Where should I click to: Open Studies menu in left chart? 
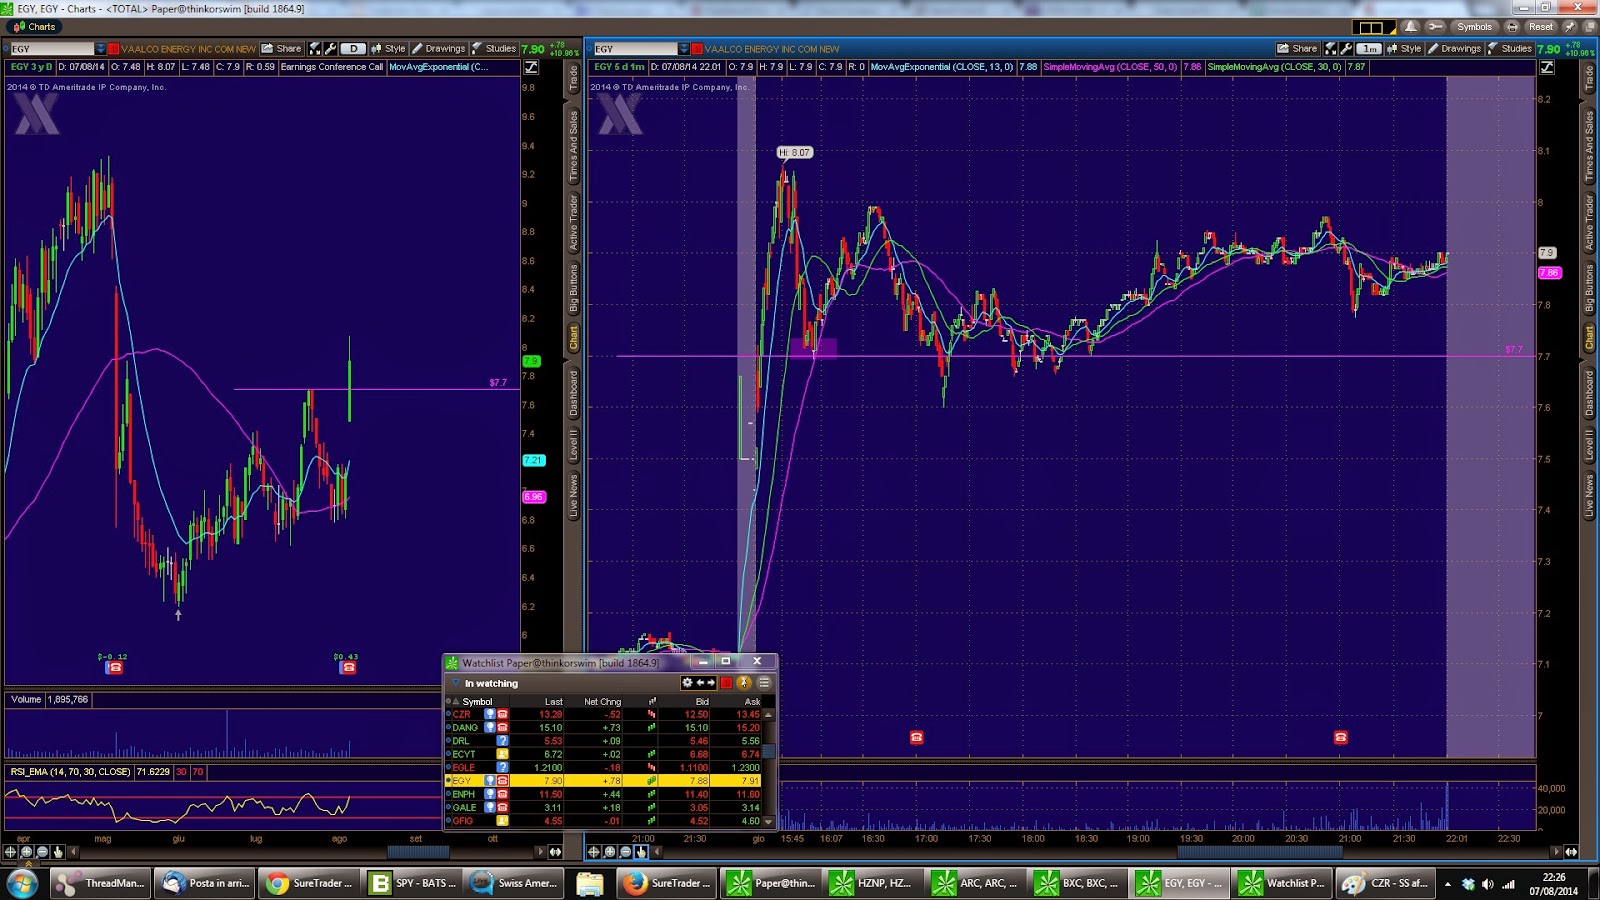click(494, 48)
